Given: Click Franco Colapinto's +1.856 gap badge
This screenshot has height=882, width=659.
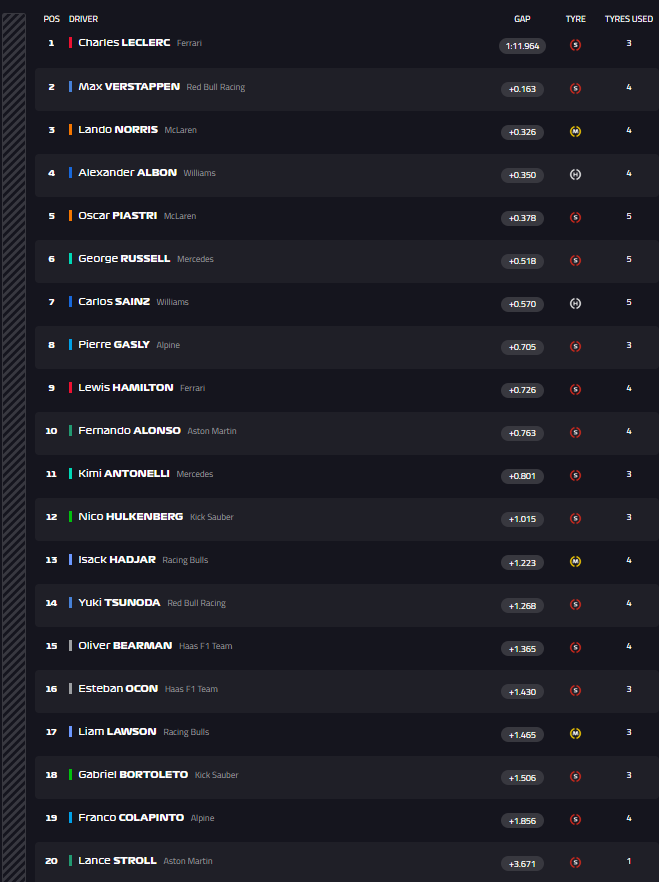Looking at the screenshot, I should tap(522, 821).
